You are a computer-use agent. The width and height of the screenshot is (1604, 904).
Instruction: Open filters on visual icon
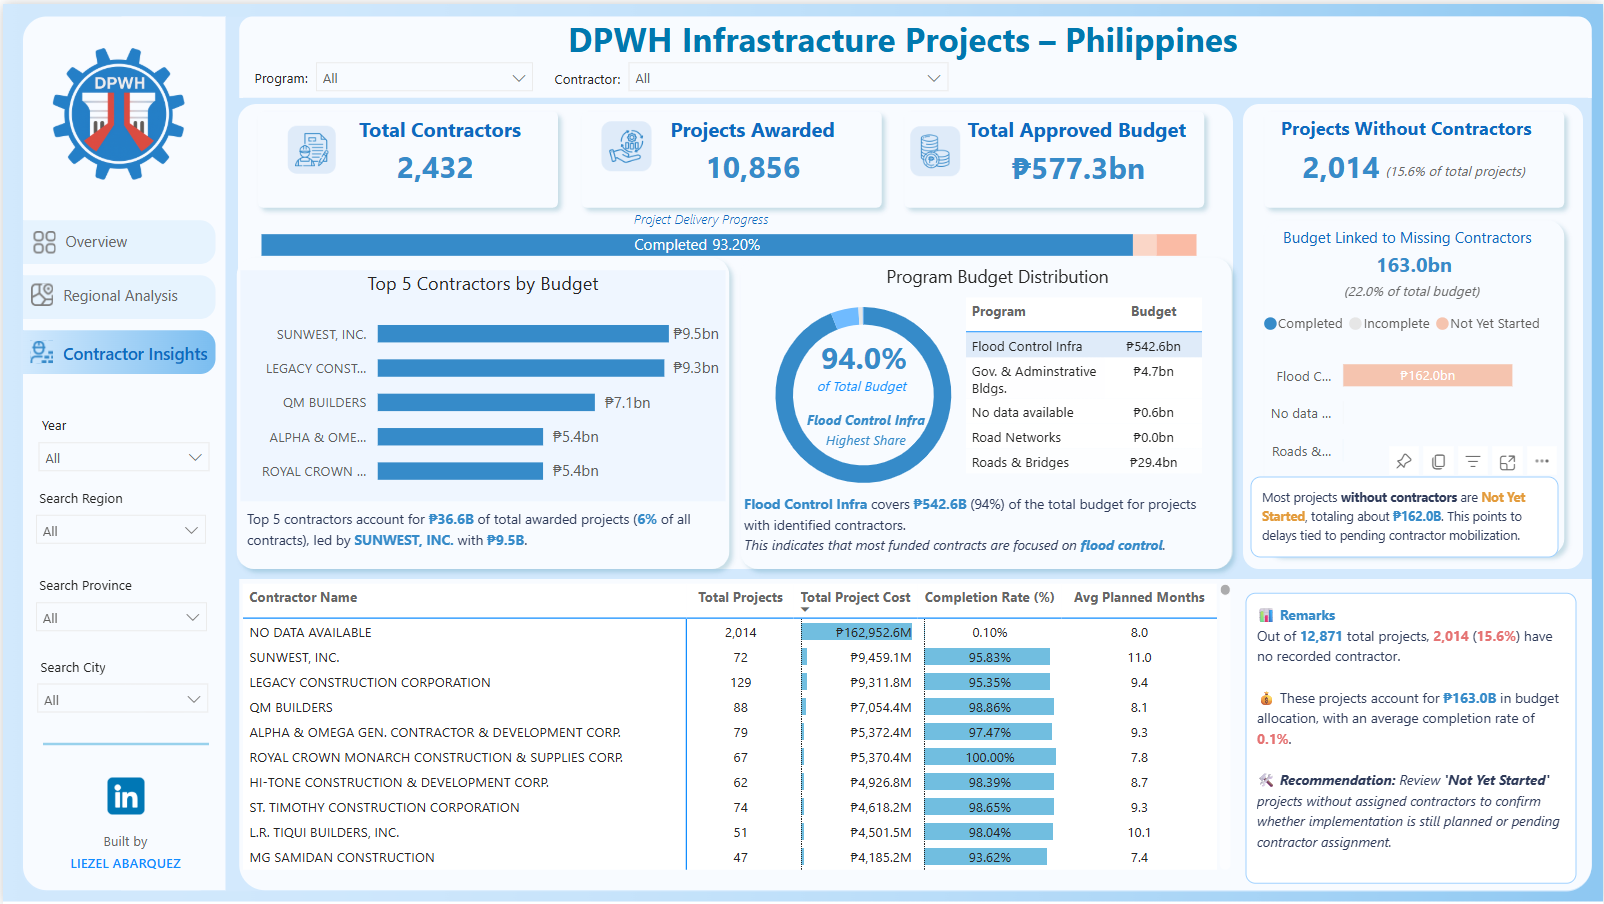(x=1472, y=461)
